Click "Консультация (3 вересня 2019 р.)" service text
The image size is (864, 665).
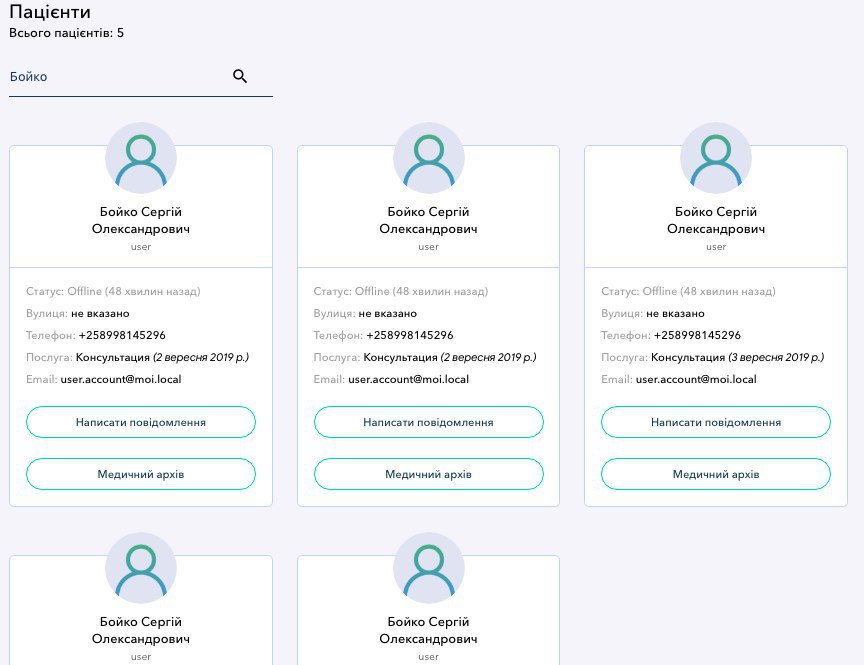click(x=737, y=357)
